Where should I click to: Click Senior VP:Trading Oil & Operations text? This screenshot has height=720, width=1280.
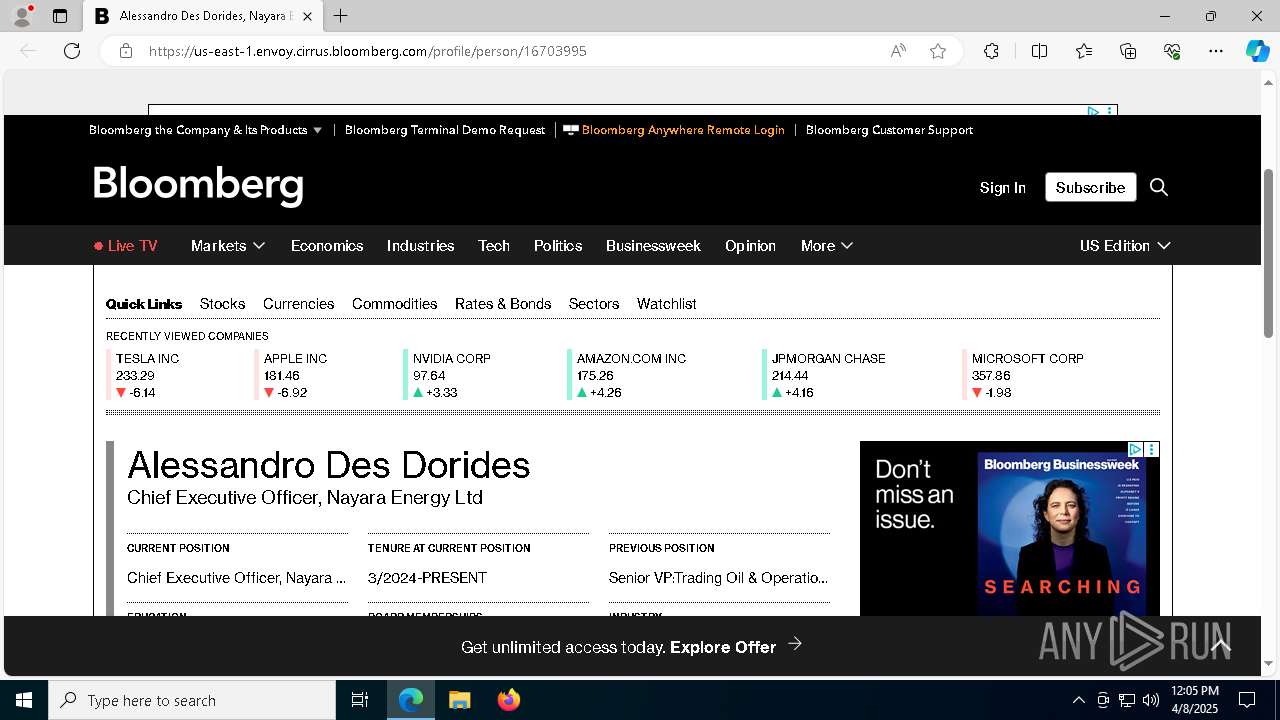718,578
